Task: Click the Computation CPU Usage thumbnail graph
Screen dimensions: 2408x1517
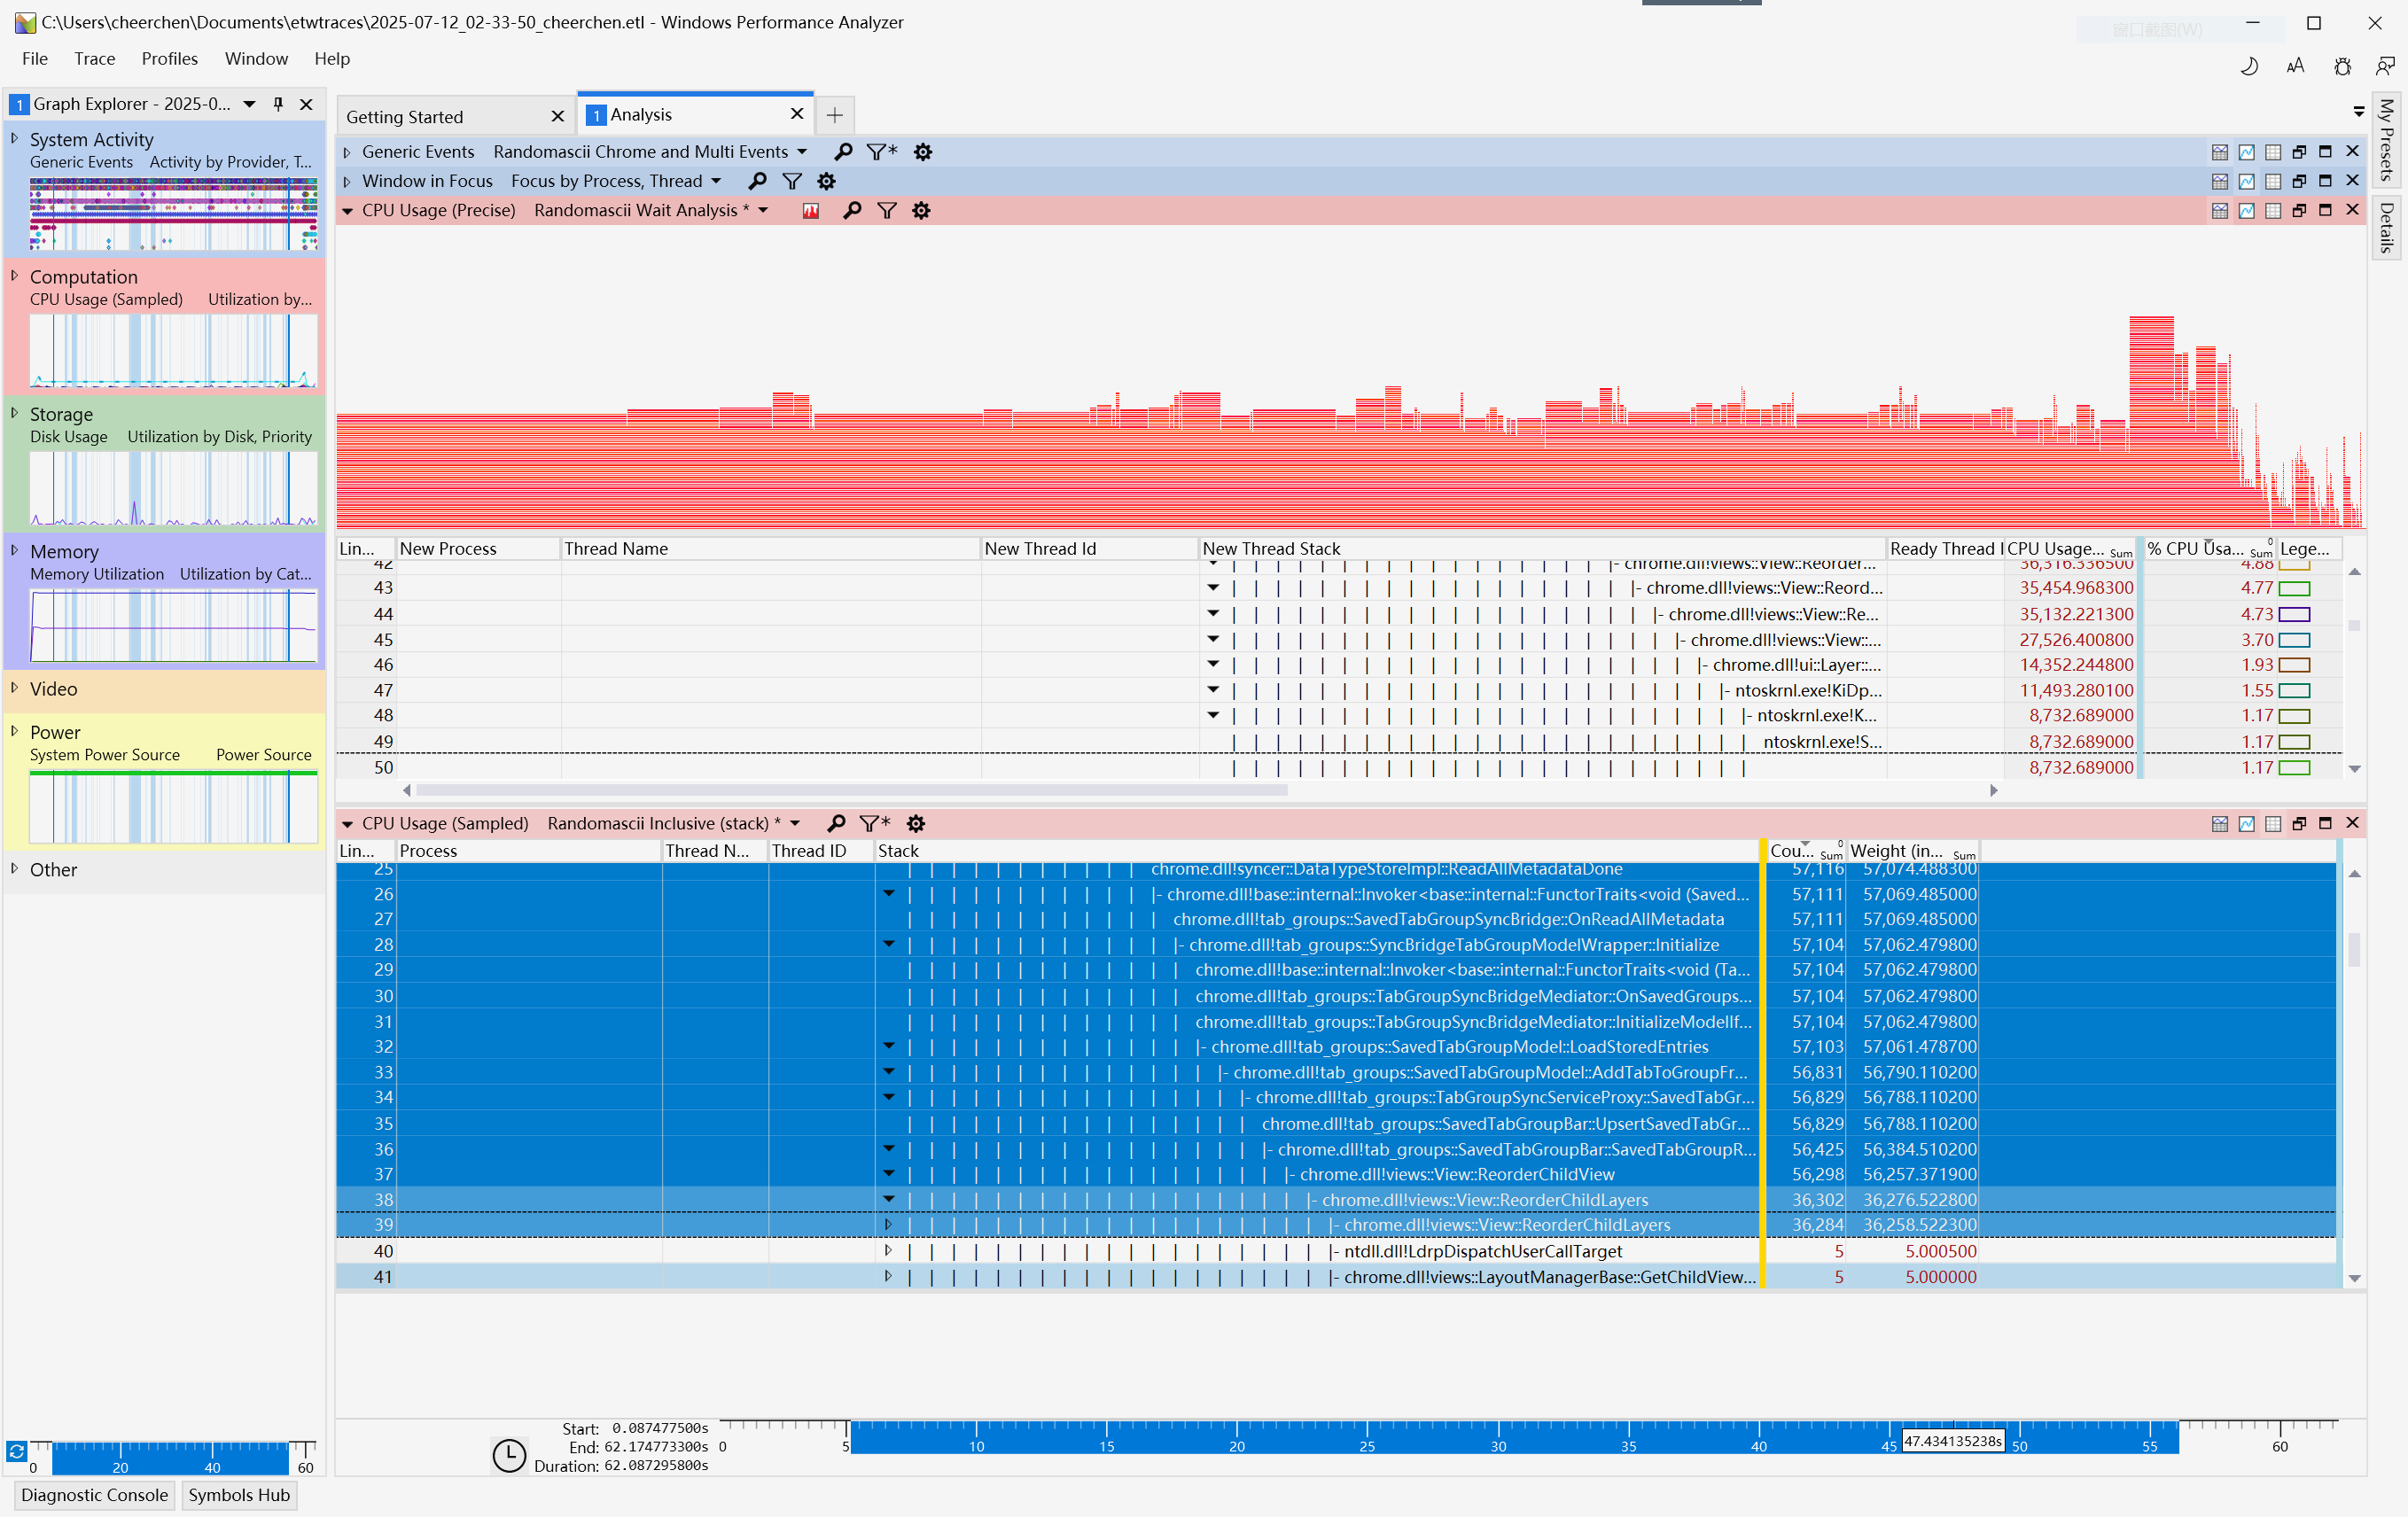Action: coord(173,351)
